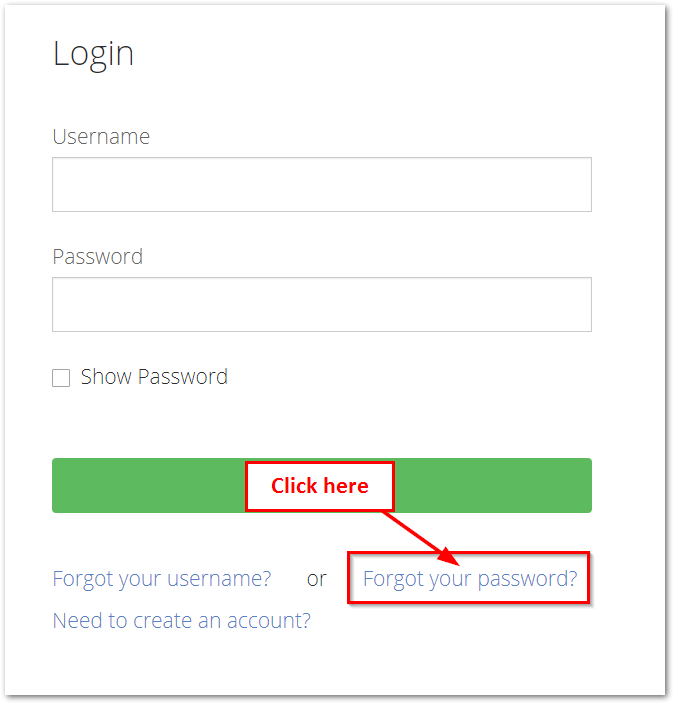Click the 'Password' label above the second field

pos(97,257)
